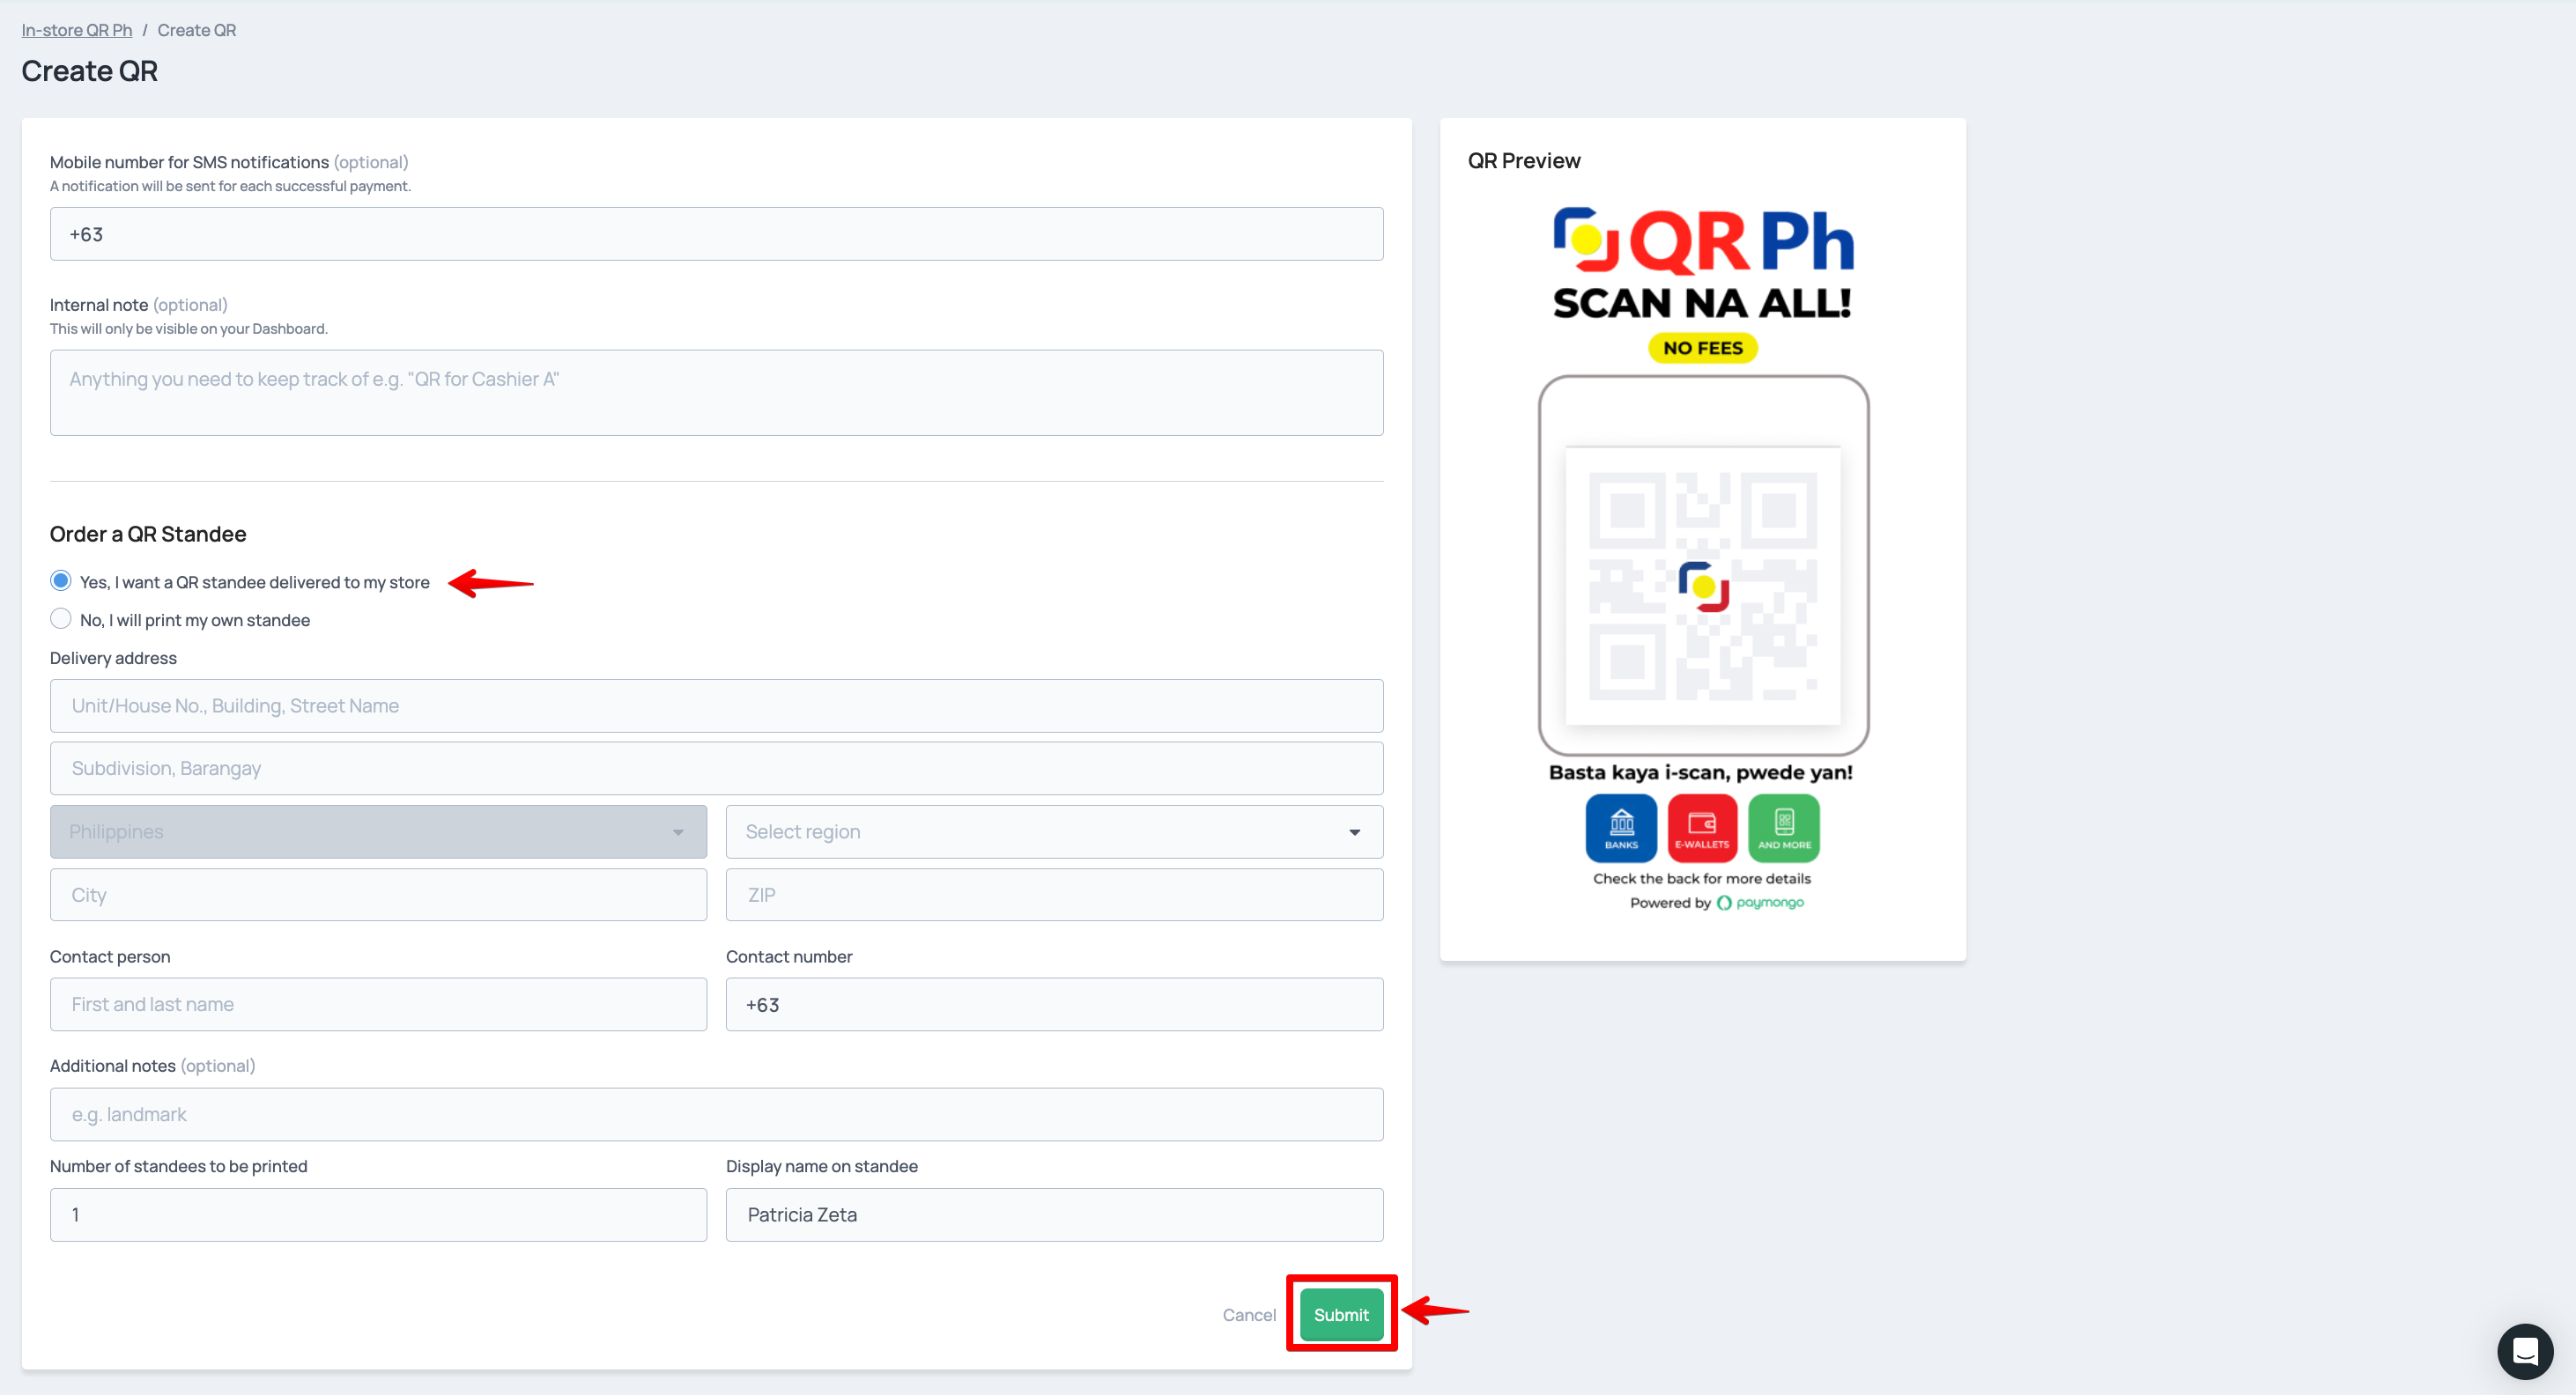
Task: Click the region dropdown arrow
Action: click(x=1354, y=832)
